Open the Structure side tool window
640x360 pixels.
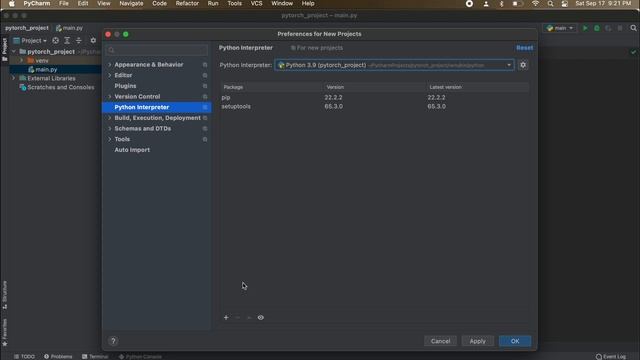tap(4, 295)
